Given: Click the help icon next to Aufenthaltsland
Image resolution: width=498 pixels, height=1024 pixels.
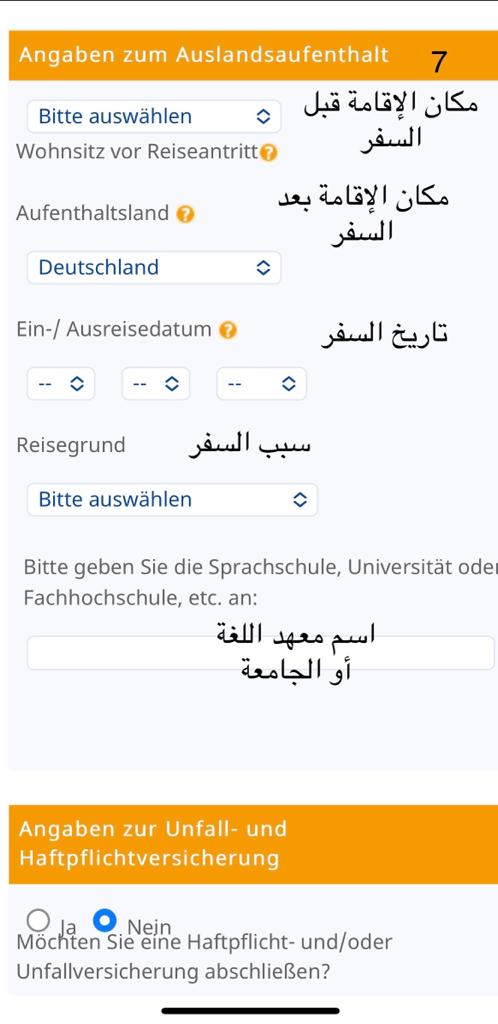Looking at the screenshot, I should click(185, 214).
